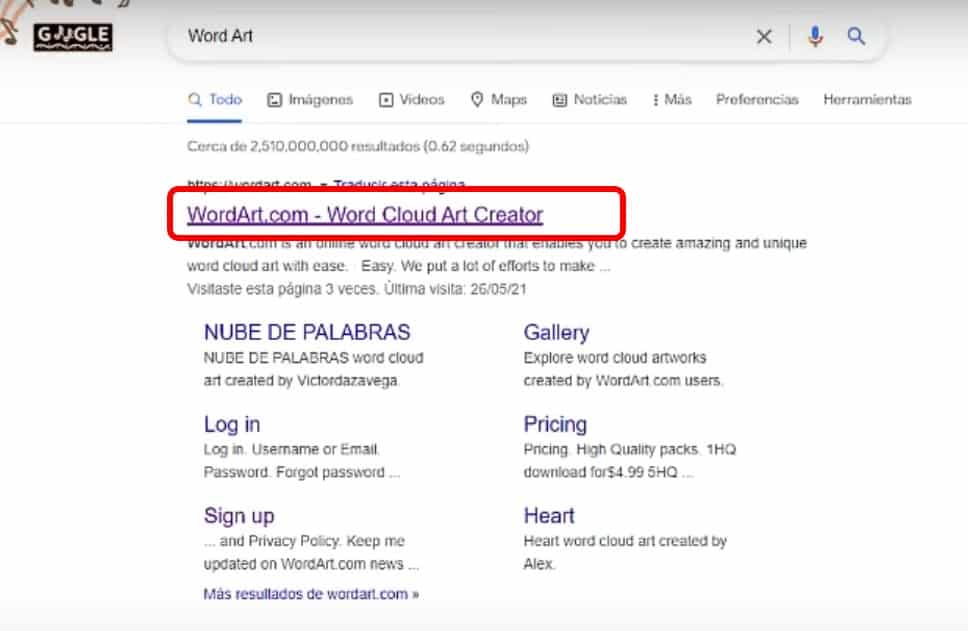Image resolution: width=968 pixels, height=631 pixels.
Task: Open the Log in sitelink
Action: click(232, 425)
